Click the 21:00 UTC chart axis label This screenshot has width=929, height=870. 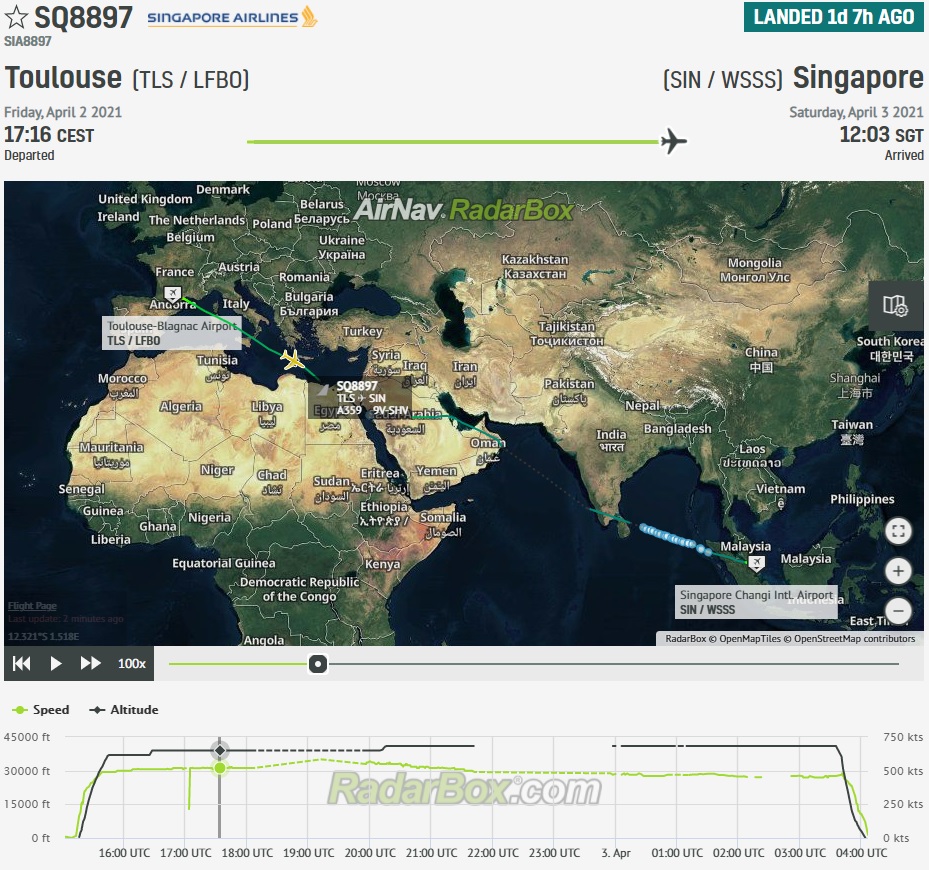(x=431, y=853)
